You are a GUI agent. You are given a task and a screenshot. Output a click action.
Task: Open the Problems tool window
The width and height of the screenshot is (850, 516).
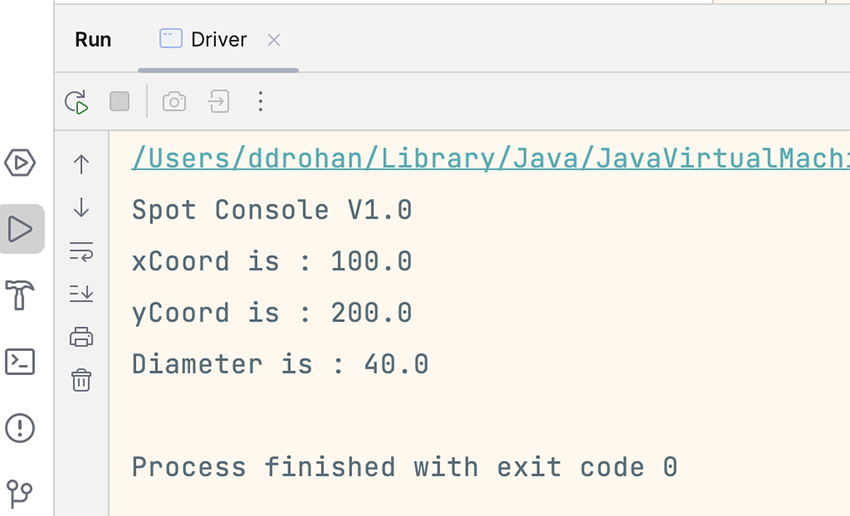[x=20, y=428]
